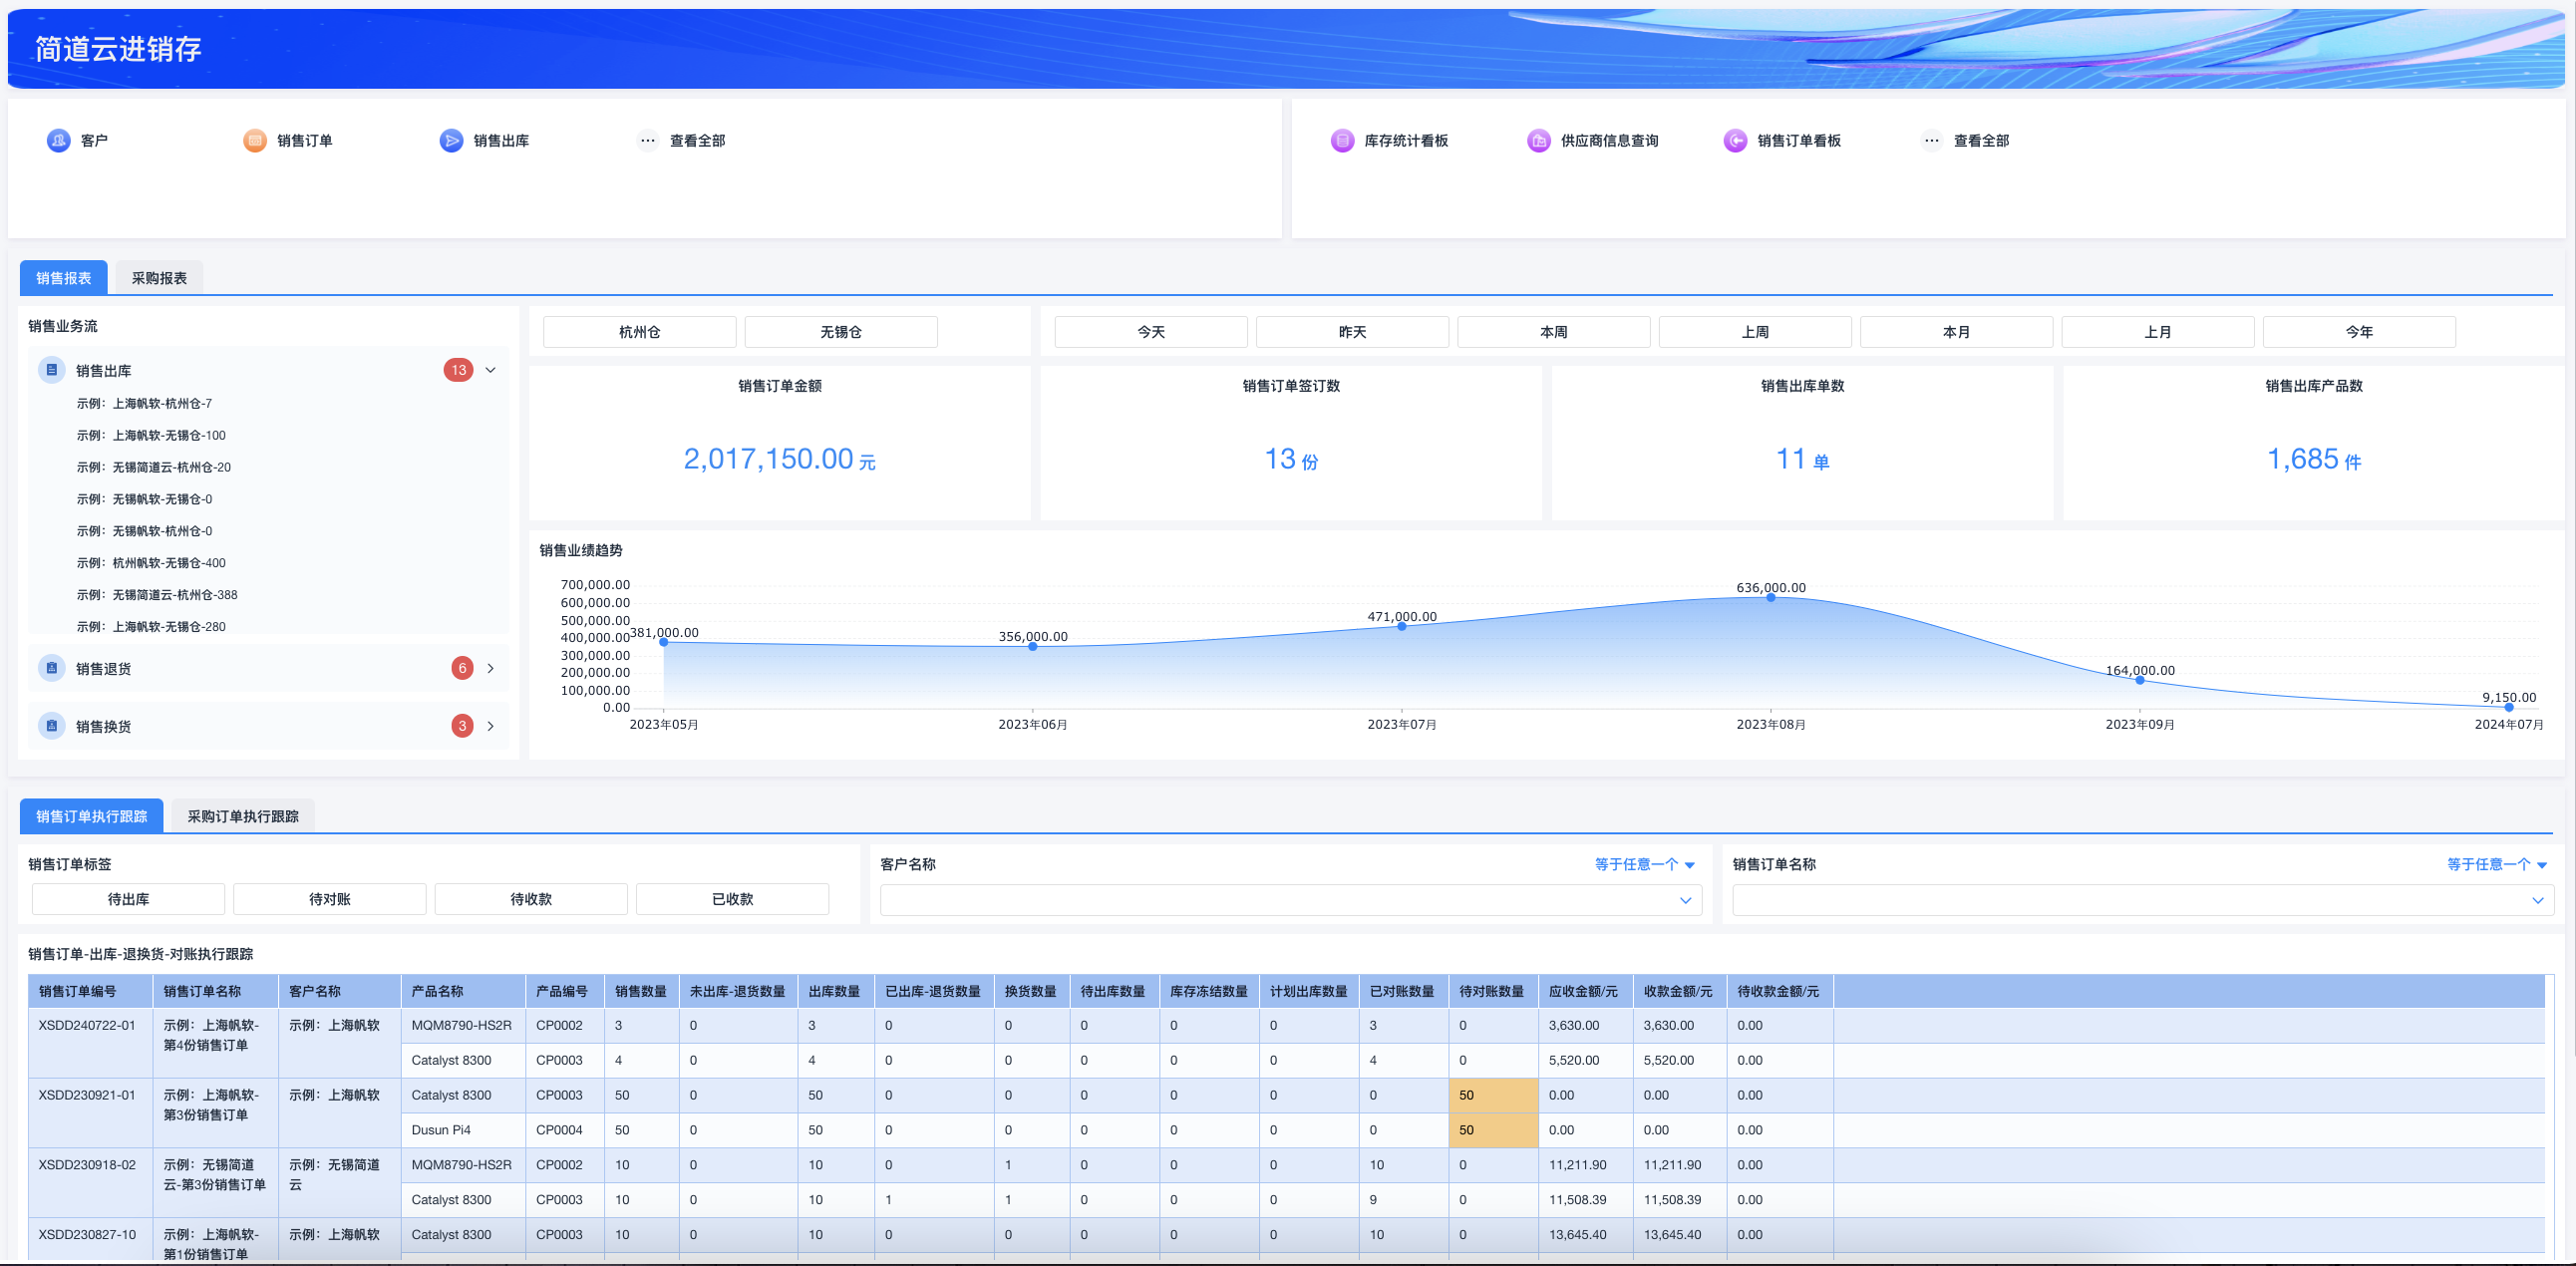This screenshot has height=1266, width=2576.
Task: Switch to 采购订单执行跟踪 tab
Action: coord(243,816)
